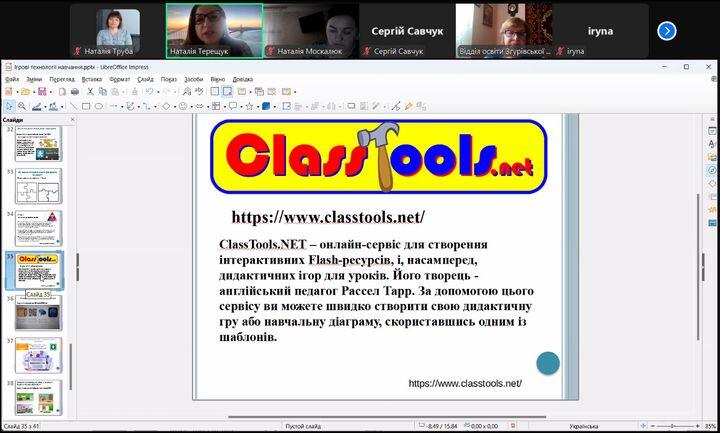Viewport: 720px width, 433px height.
Task: Click the Cut scissors icon
Action: (90, 92)
